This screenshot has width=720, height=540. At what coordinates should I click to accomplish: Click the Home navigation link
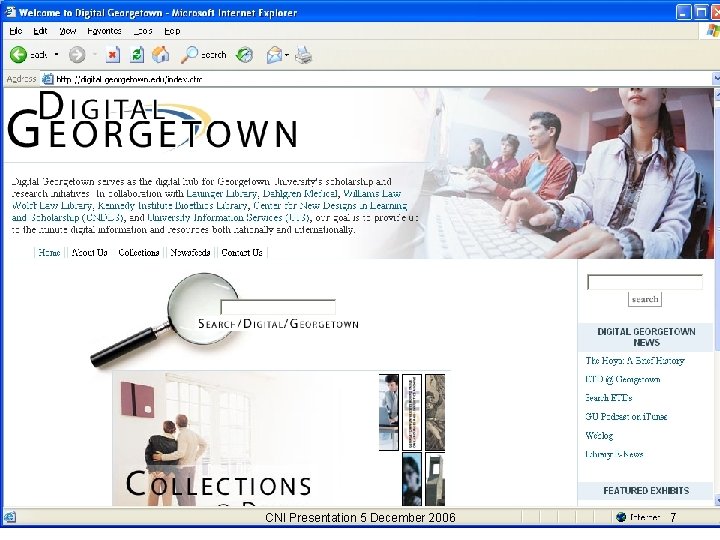[x=49, y=253]
